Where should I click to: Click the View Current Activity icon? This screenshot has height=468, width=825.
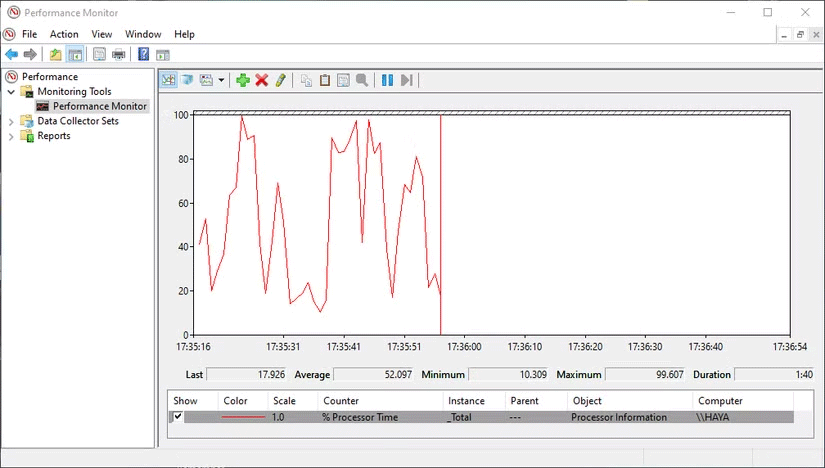(168, 80)
